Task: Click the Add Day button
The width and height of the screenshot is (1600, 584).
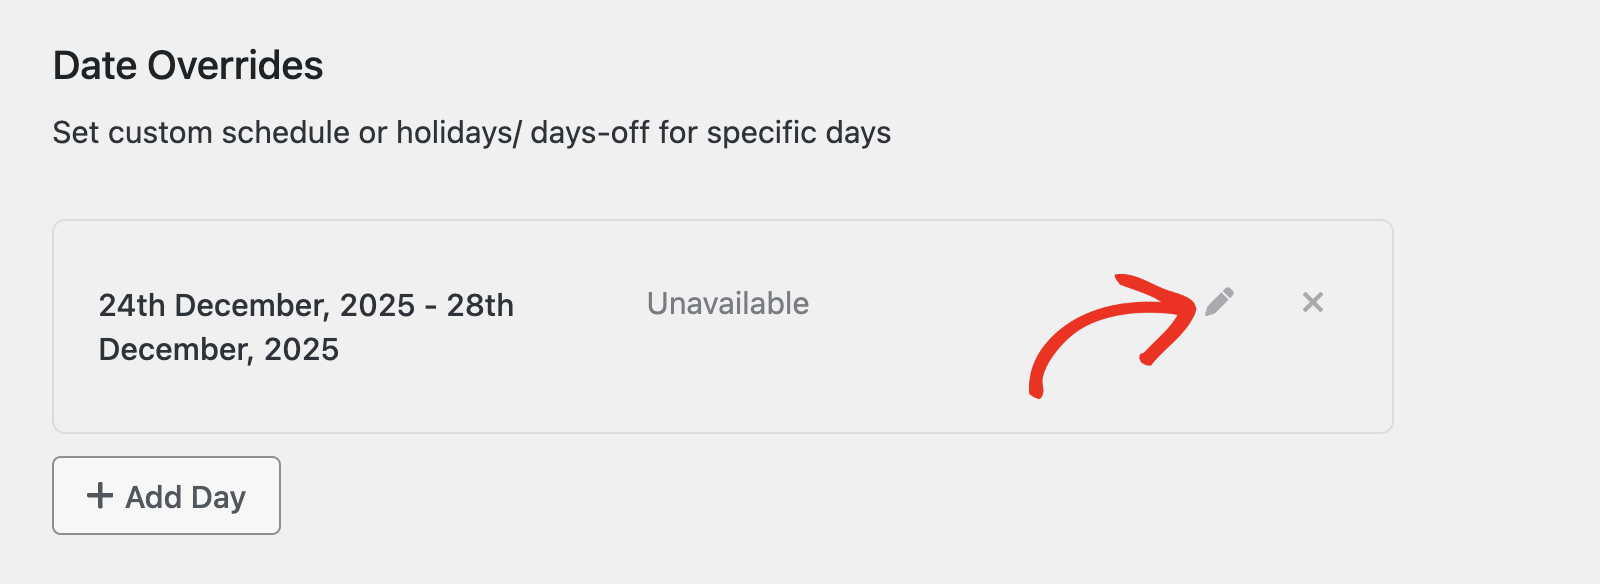Action: pyautogui.click(x=166, y=495)
